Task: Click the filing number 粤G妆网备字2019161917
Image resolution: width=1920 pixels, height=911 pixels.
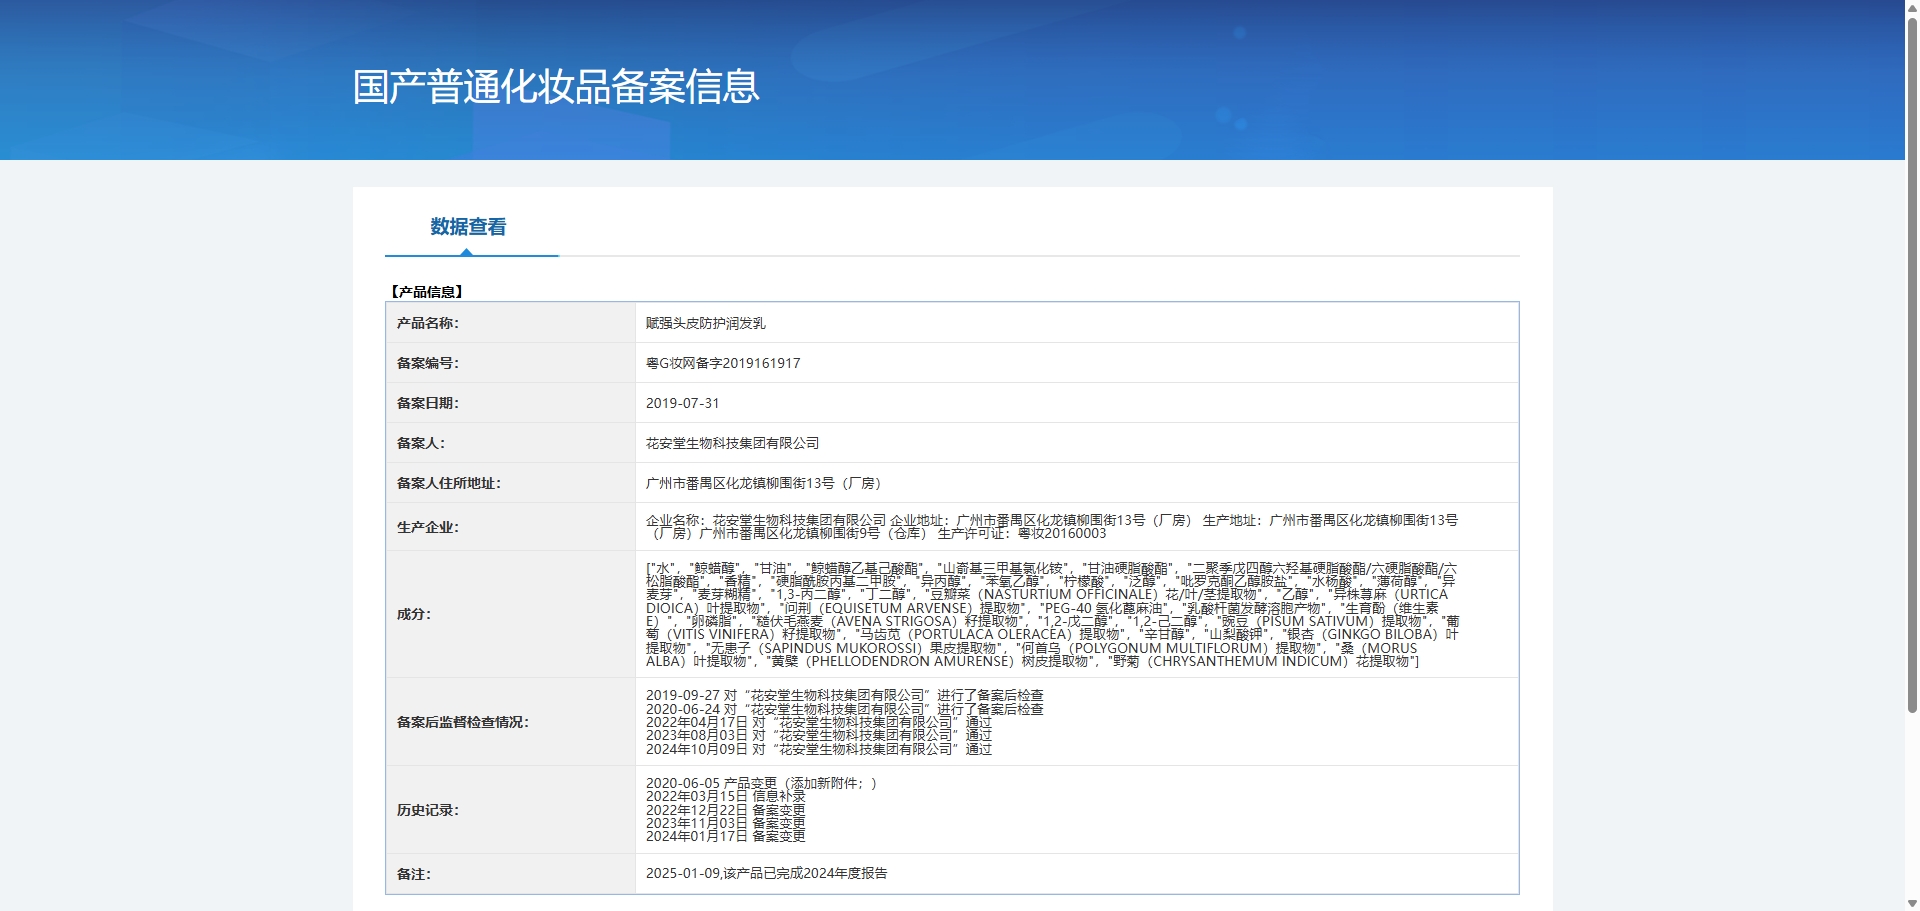Action: pyautogui.click(x=723, y=363)
